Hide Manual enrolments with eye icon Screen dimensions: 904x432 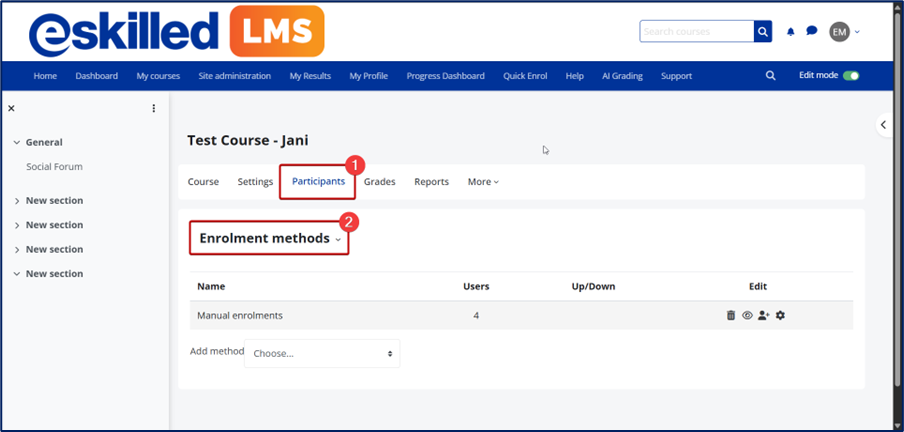click(x=747, y=316)
